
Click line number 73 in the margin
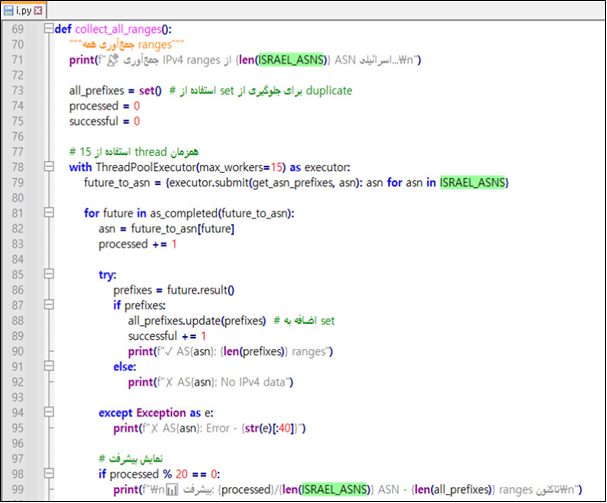tap(17, 91)
